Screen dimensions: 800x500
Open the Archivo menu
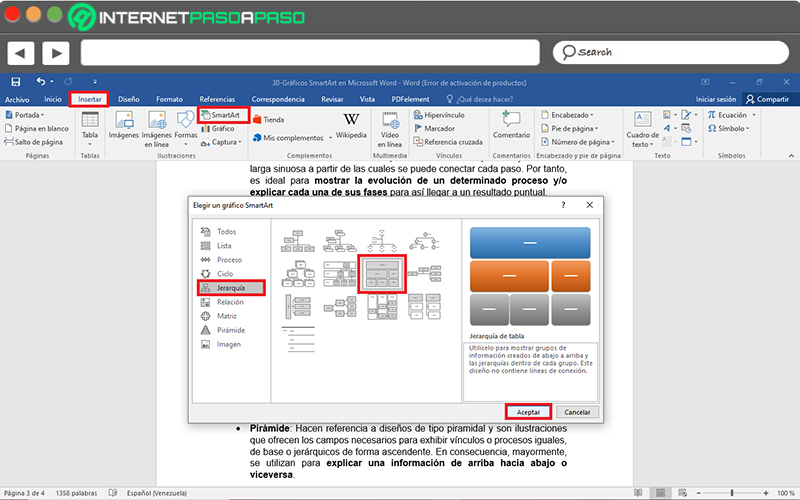(17, 99)
